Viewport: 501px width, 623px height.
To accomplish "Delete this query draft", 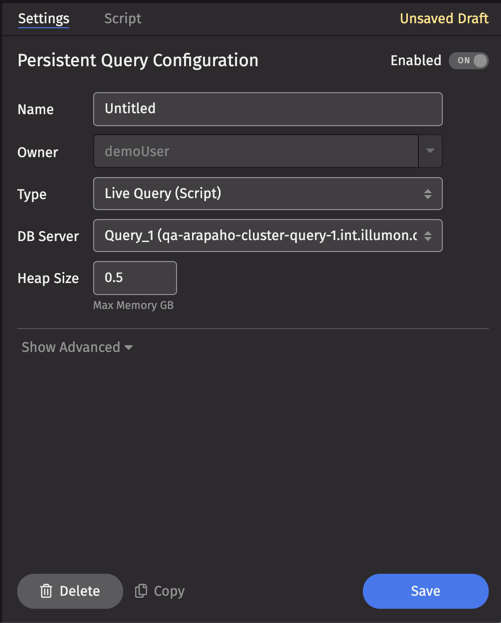I will click(70, 591).
